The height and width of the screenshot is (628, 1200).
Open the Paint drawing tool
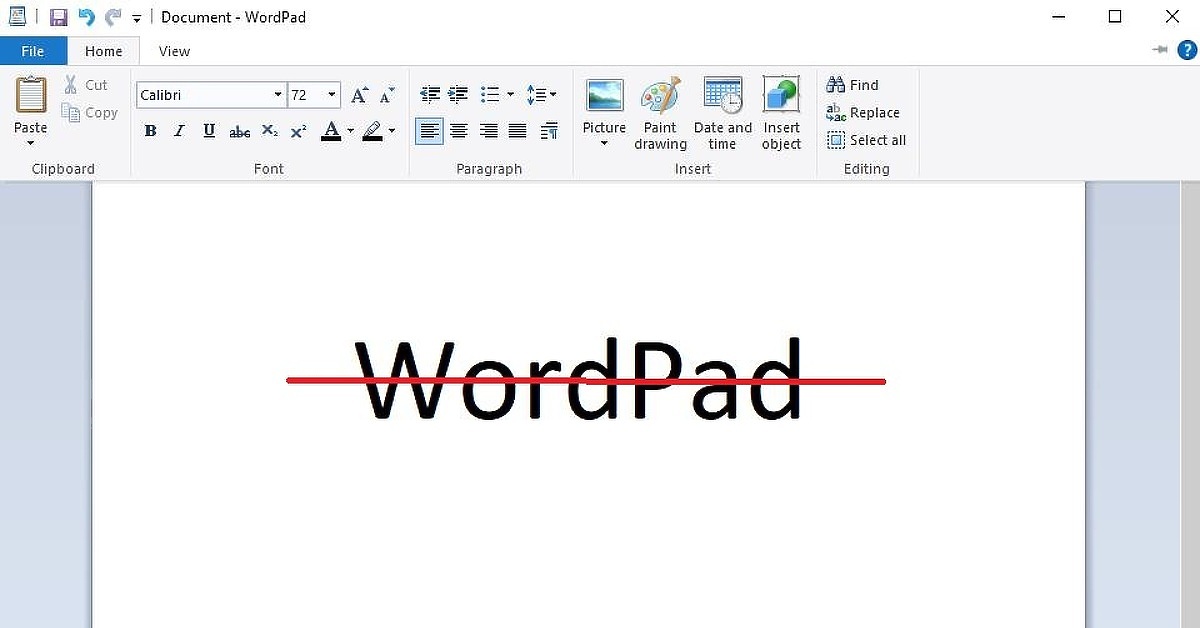pos(660,112)
